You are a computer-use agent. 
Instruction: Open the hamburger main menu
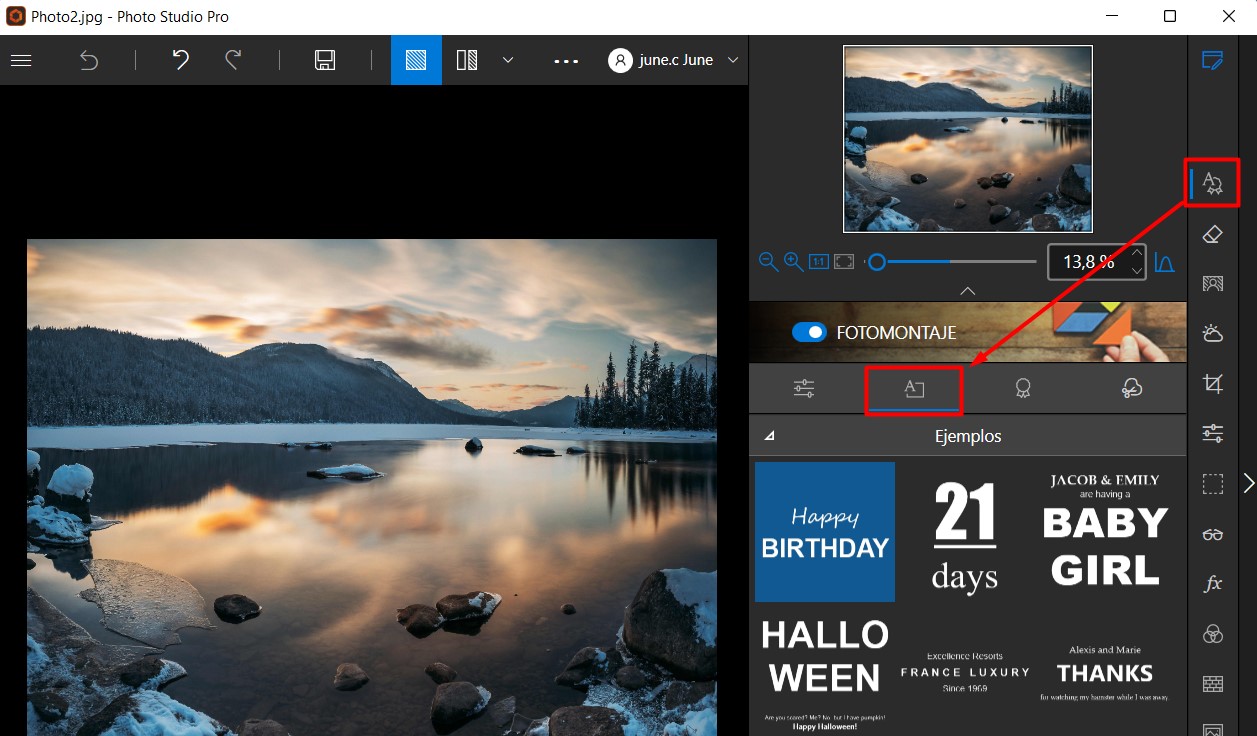21,60
